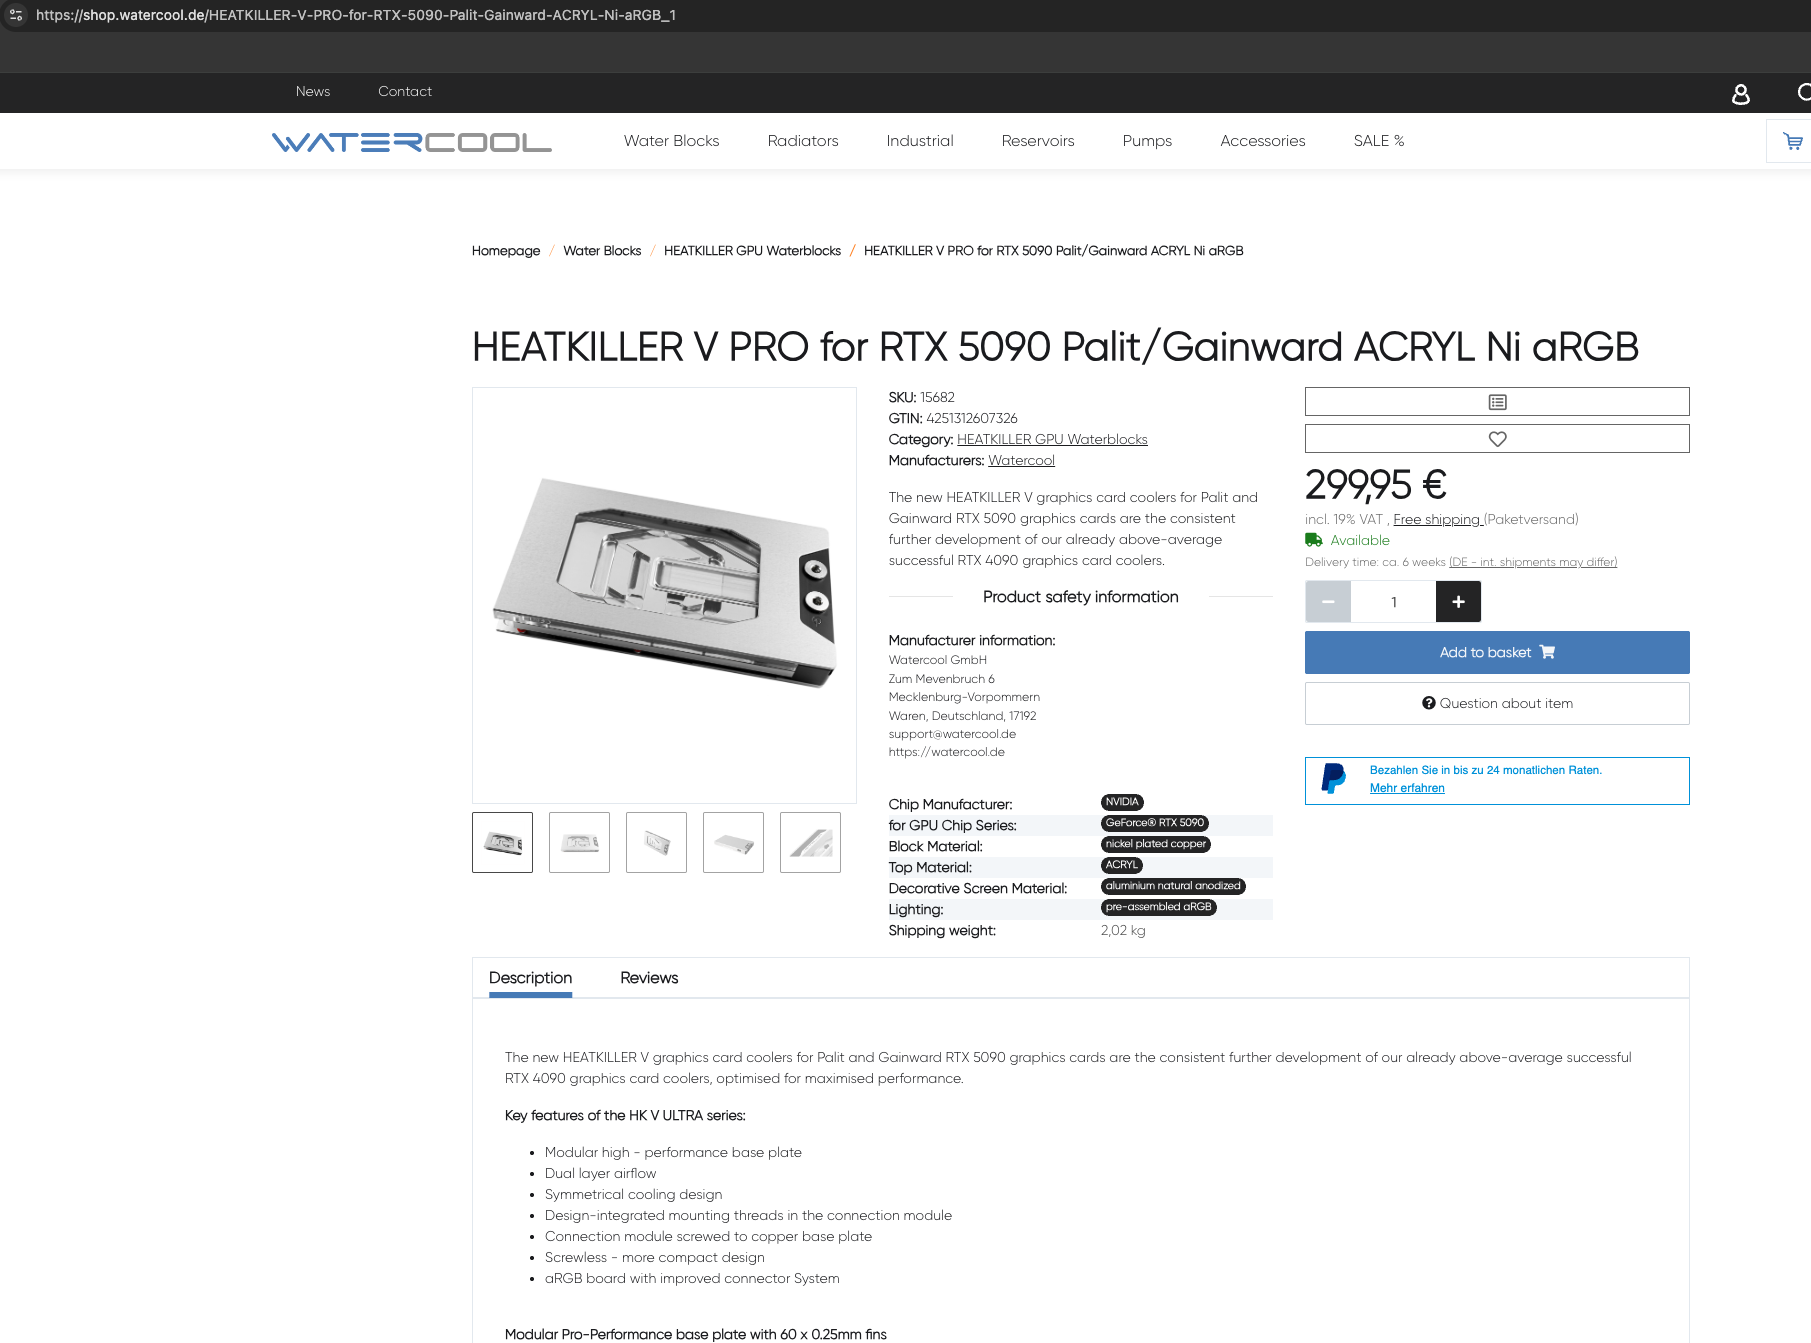Click the product title heading
The width and height of the screenshot is (1811, 1343).
[1055, 347]
